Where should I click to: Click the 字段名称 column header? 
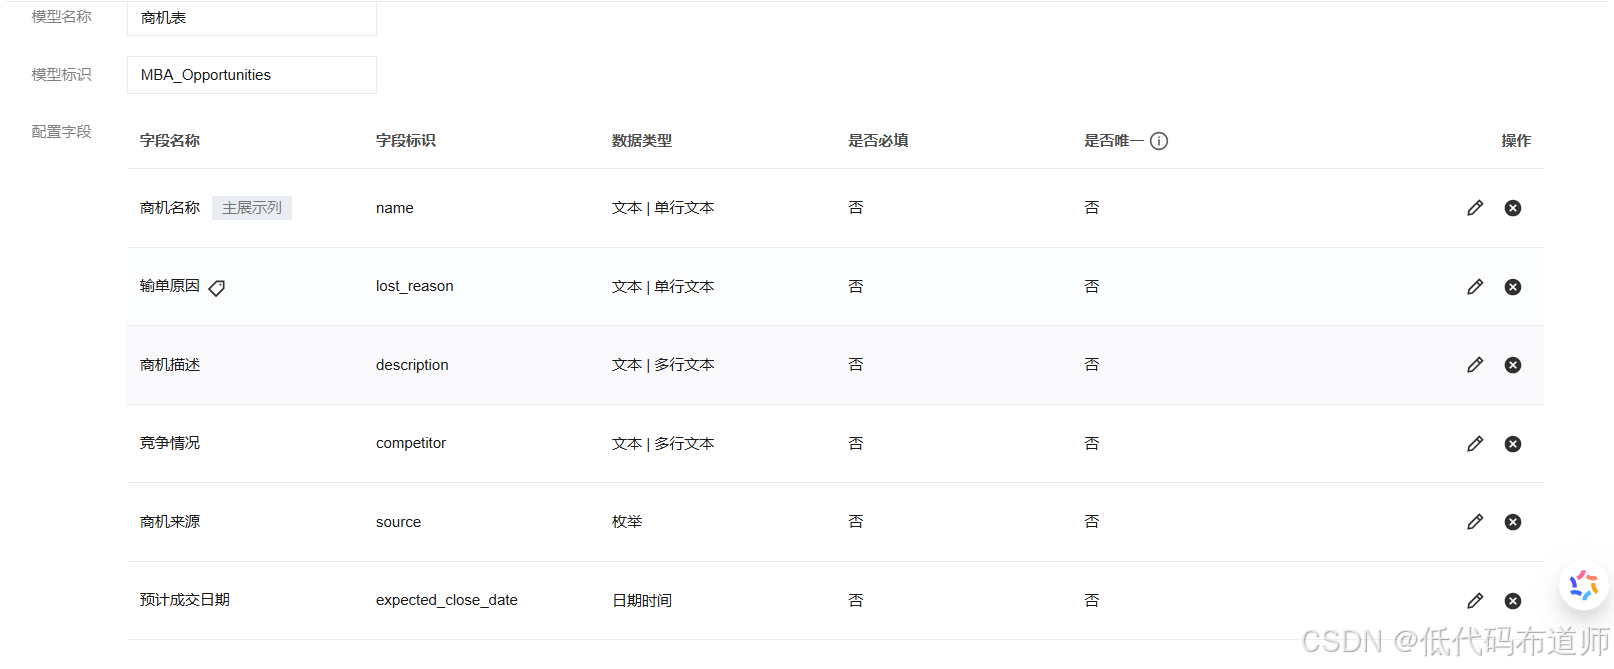click(170, 141)
